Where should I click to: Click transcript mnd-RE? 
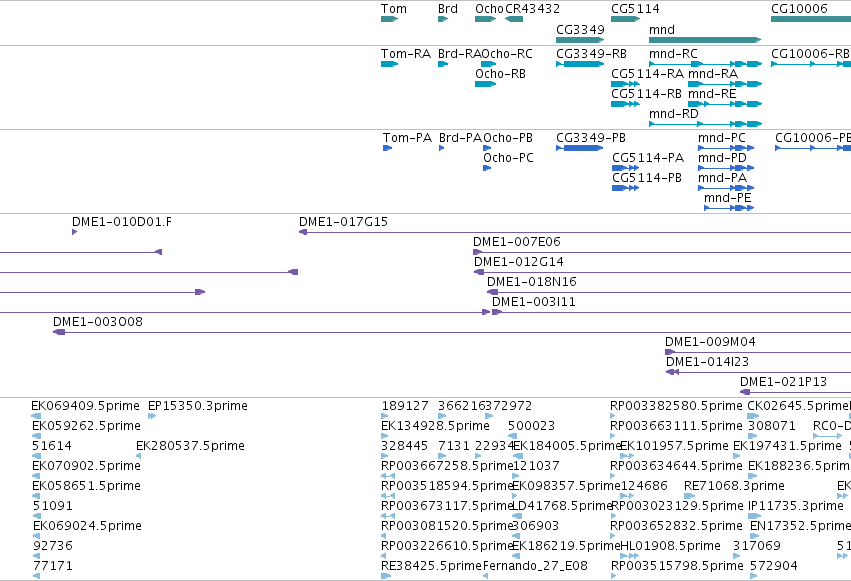[725, 104]
